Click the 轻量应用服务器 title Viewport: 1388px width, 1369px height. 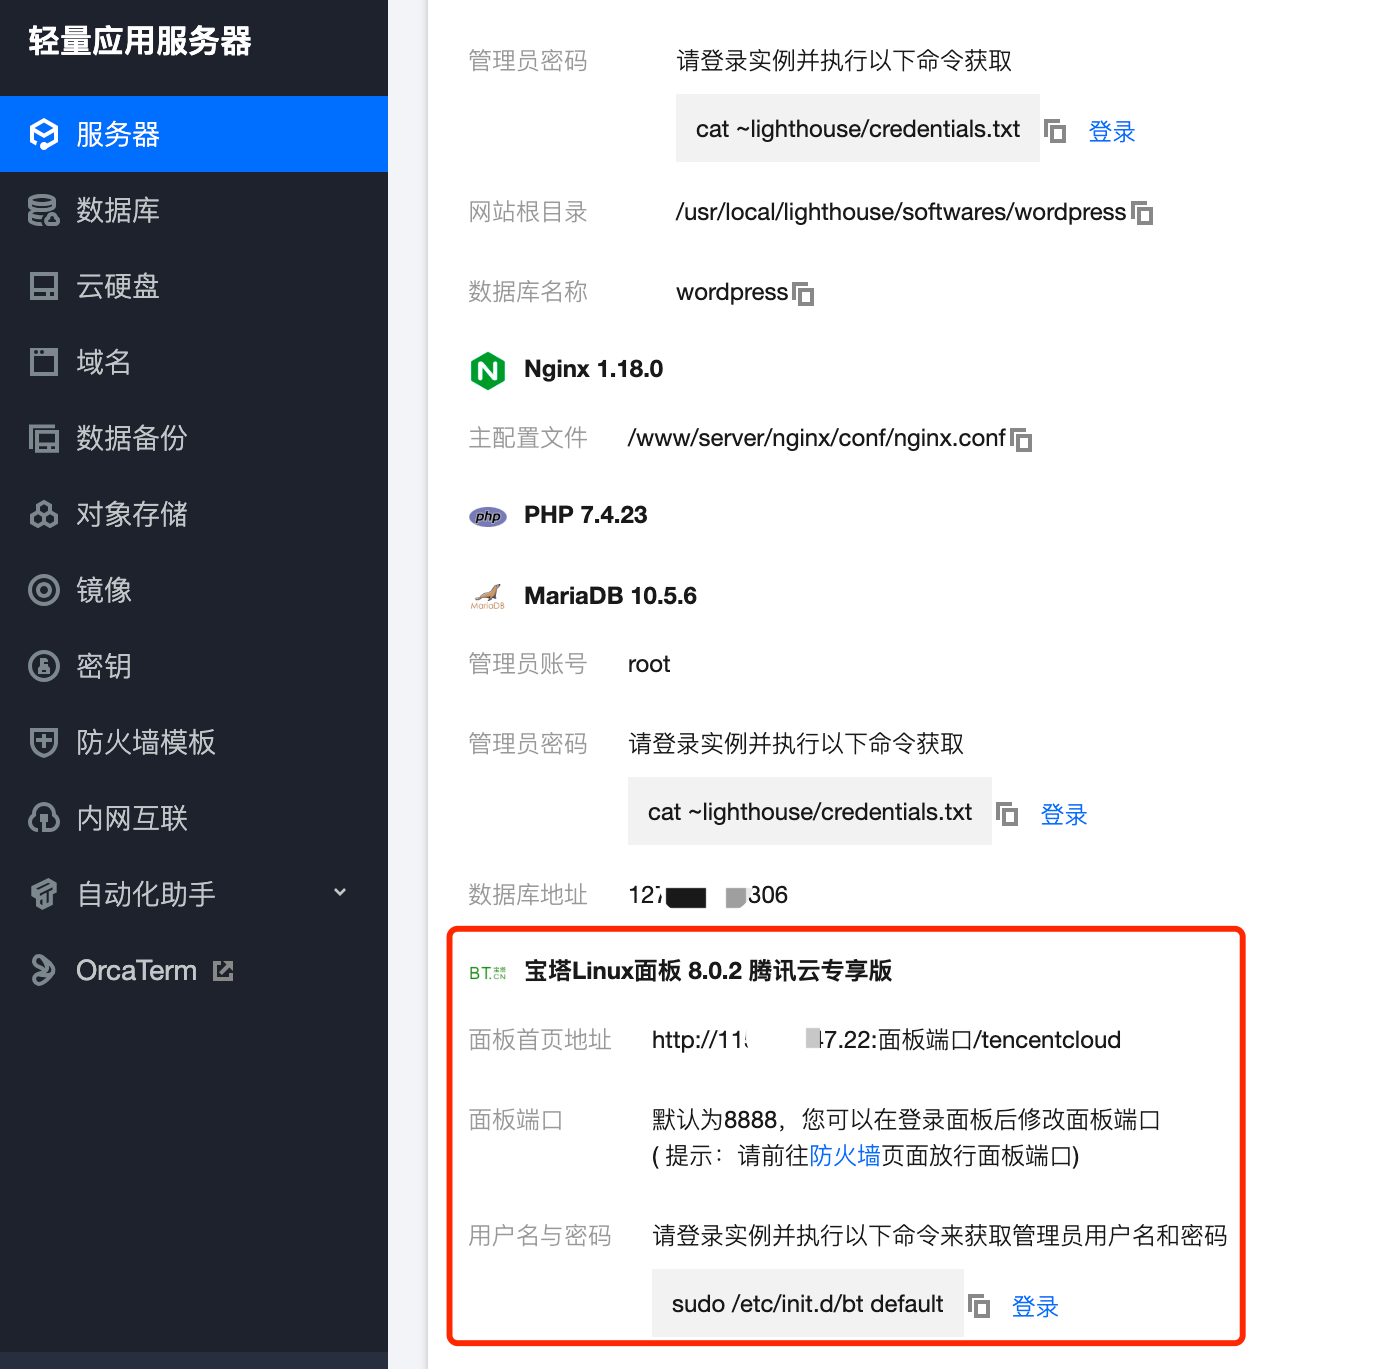140,41
